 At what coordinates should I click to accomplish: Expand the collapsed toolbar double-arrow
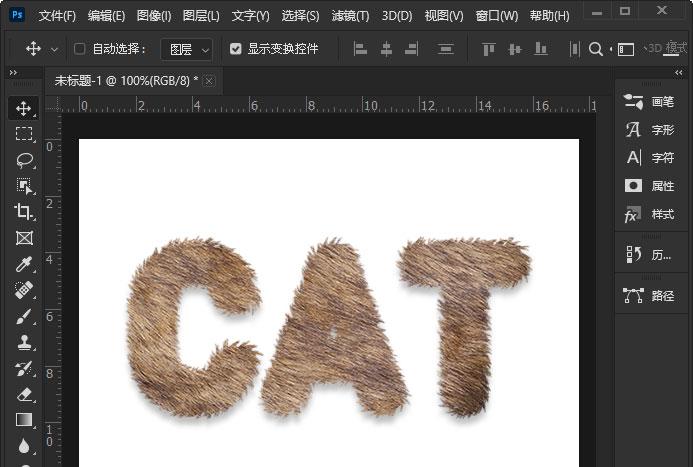pyautogui.click(x=13, y=72)
